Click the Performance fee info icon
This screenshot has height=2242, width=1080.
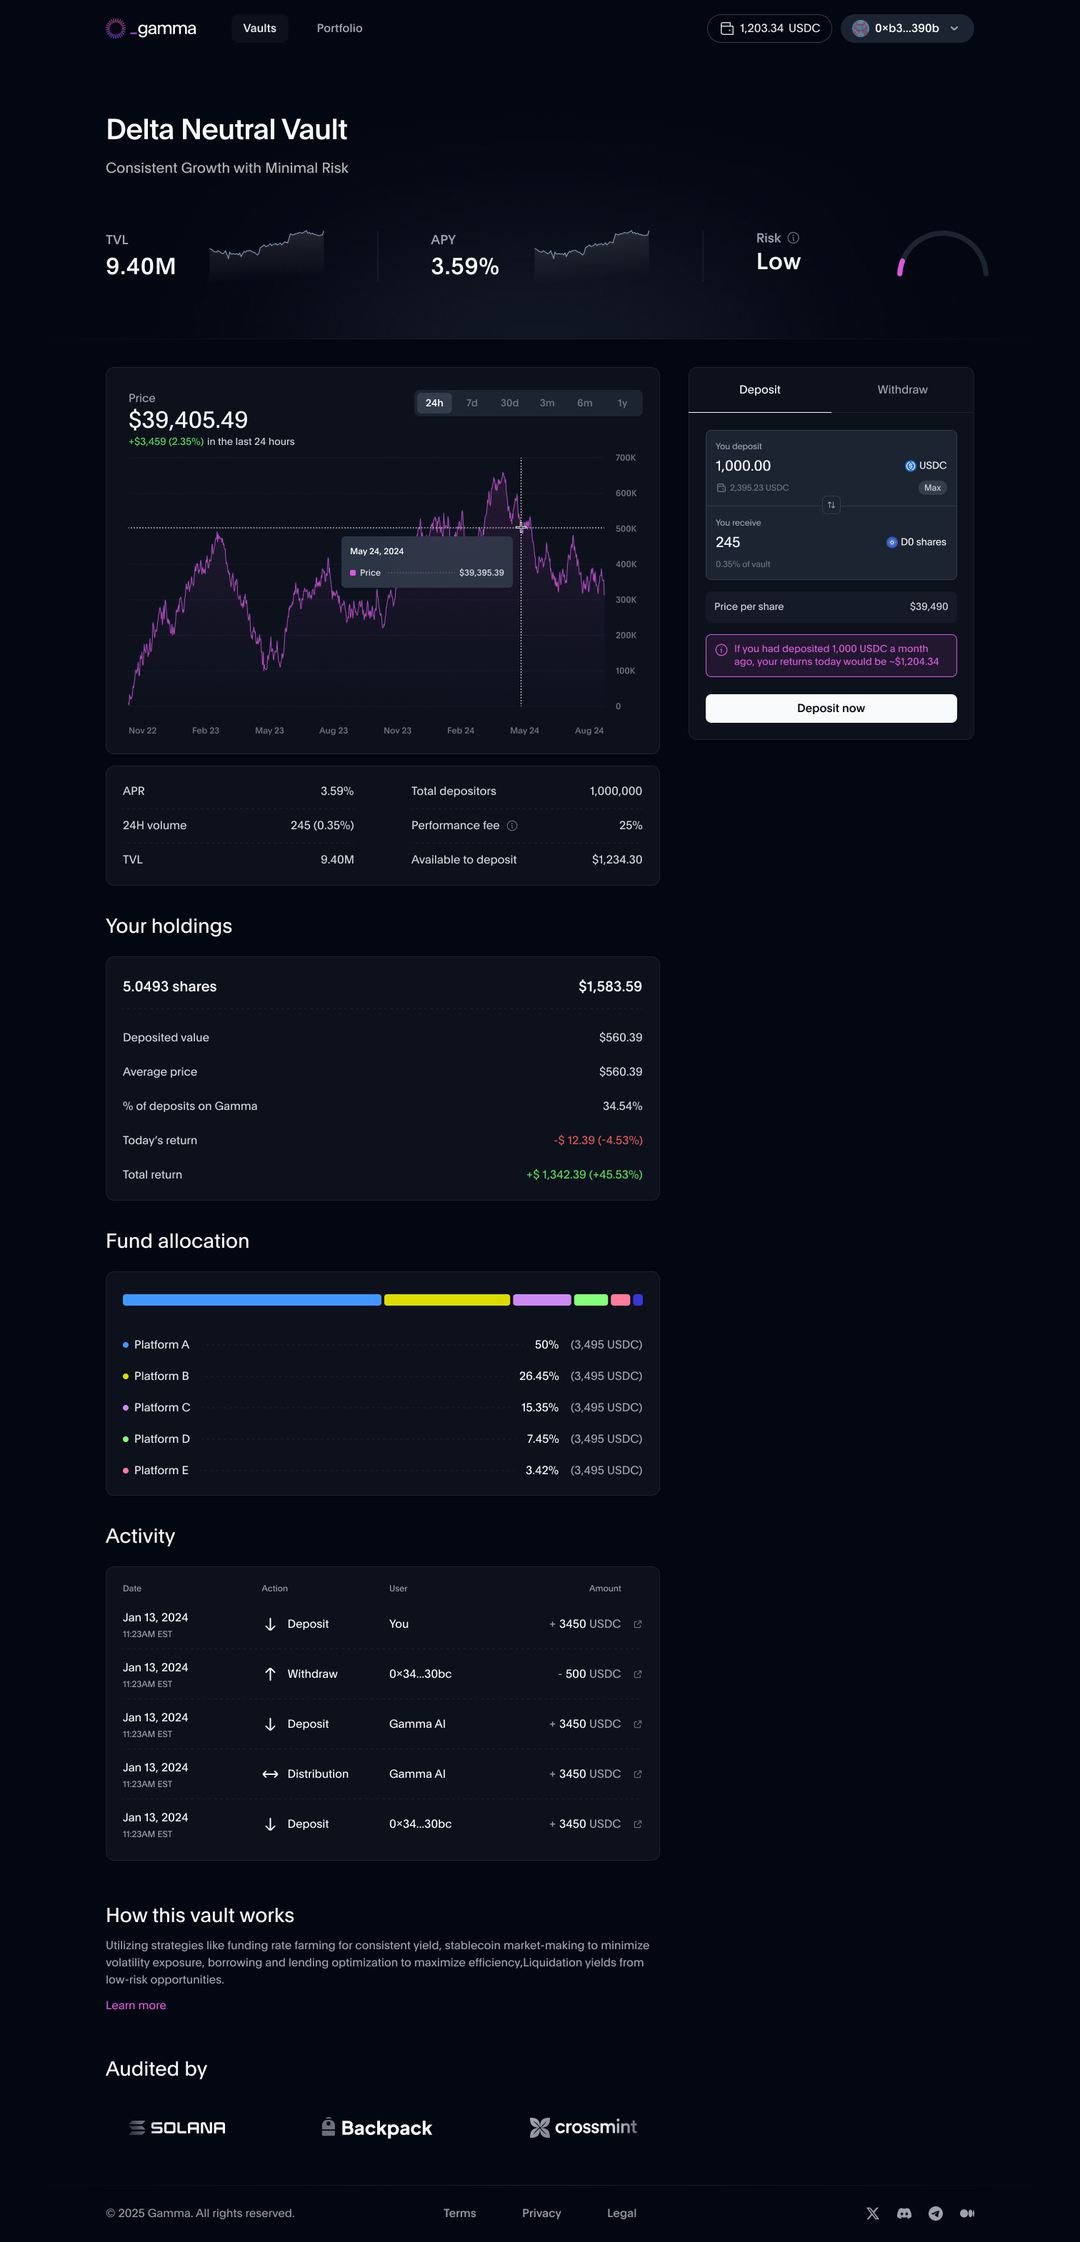(512, 826)
